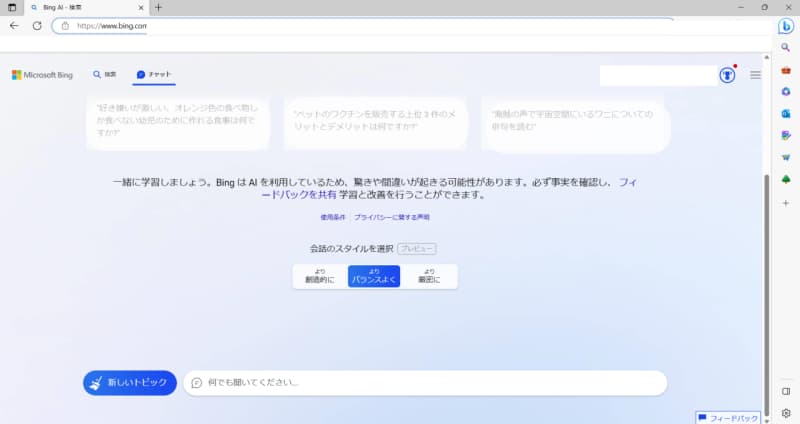Screen dimensions: 800x424
Task: Open the tab actions menu icon
Action: point(12,8)
